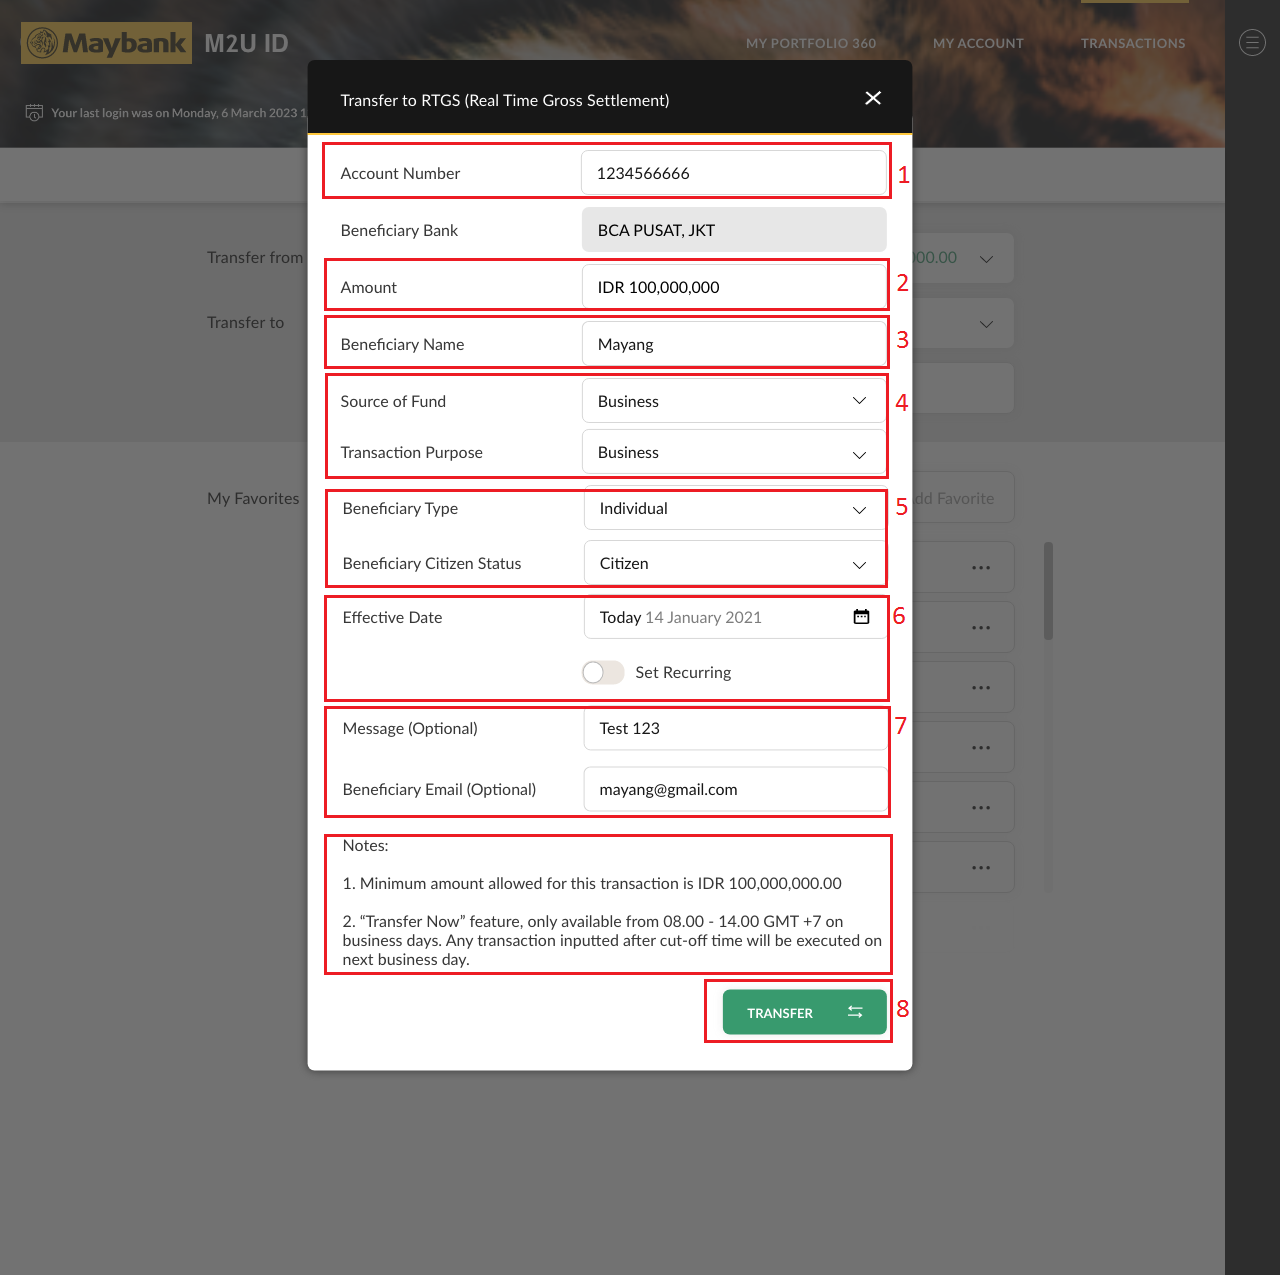Click the swap arrows icon on Transfer button
1280x1275 pixels.
click(x=855, y=1012)
